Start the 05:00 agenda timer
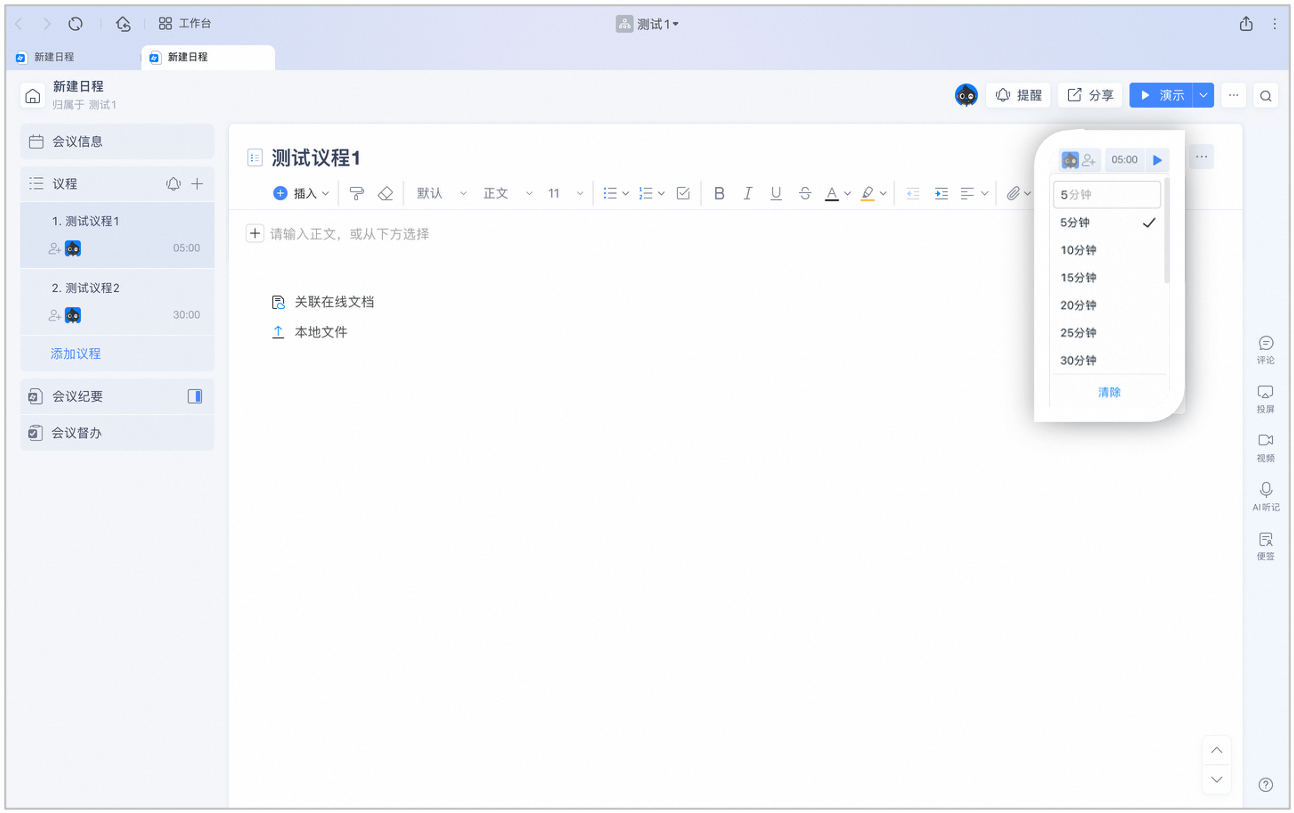This screenshot has width=1294, height=813. pos(1158,160)
